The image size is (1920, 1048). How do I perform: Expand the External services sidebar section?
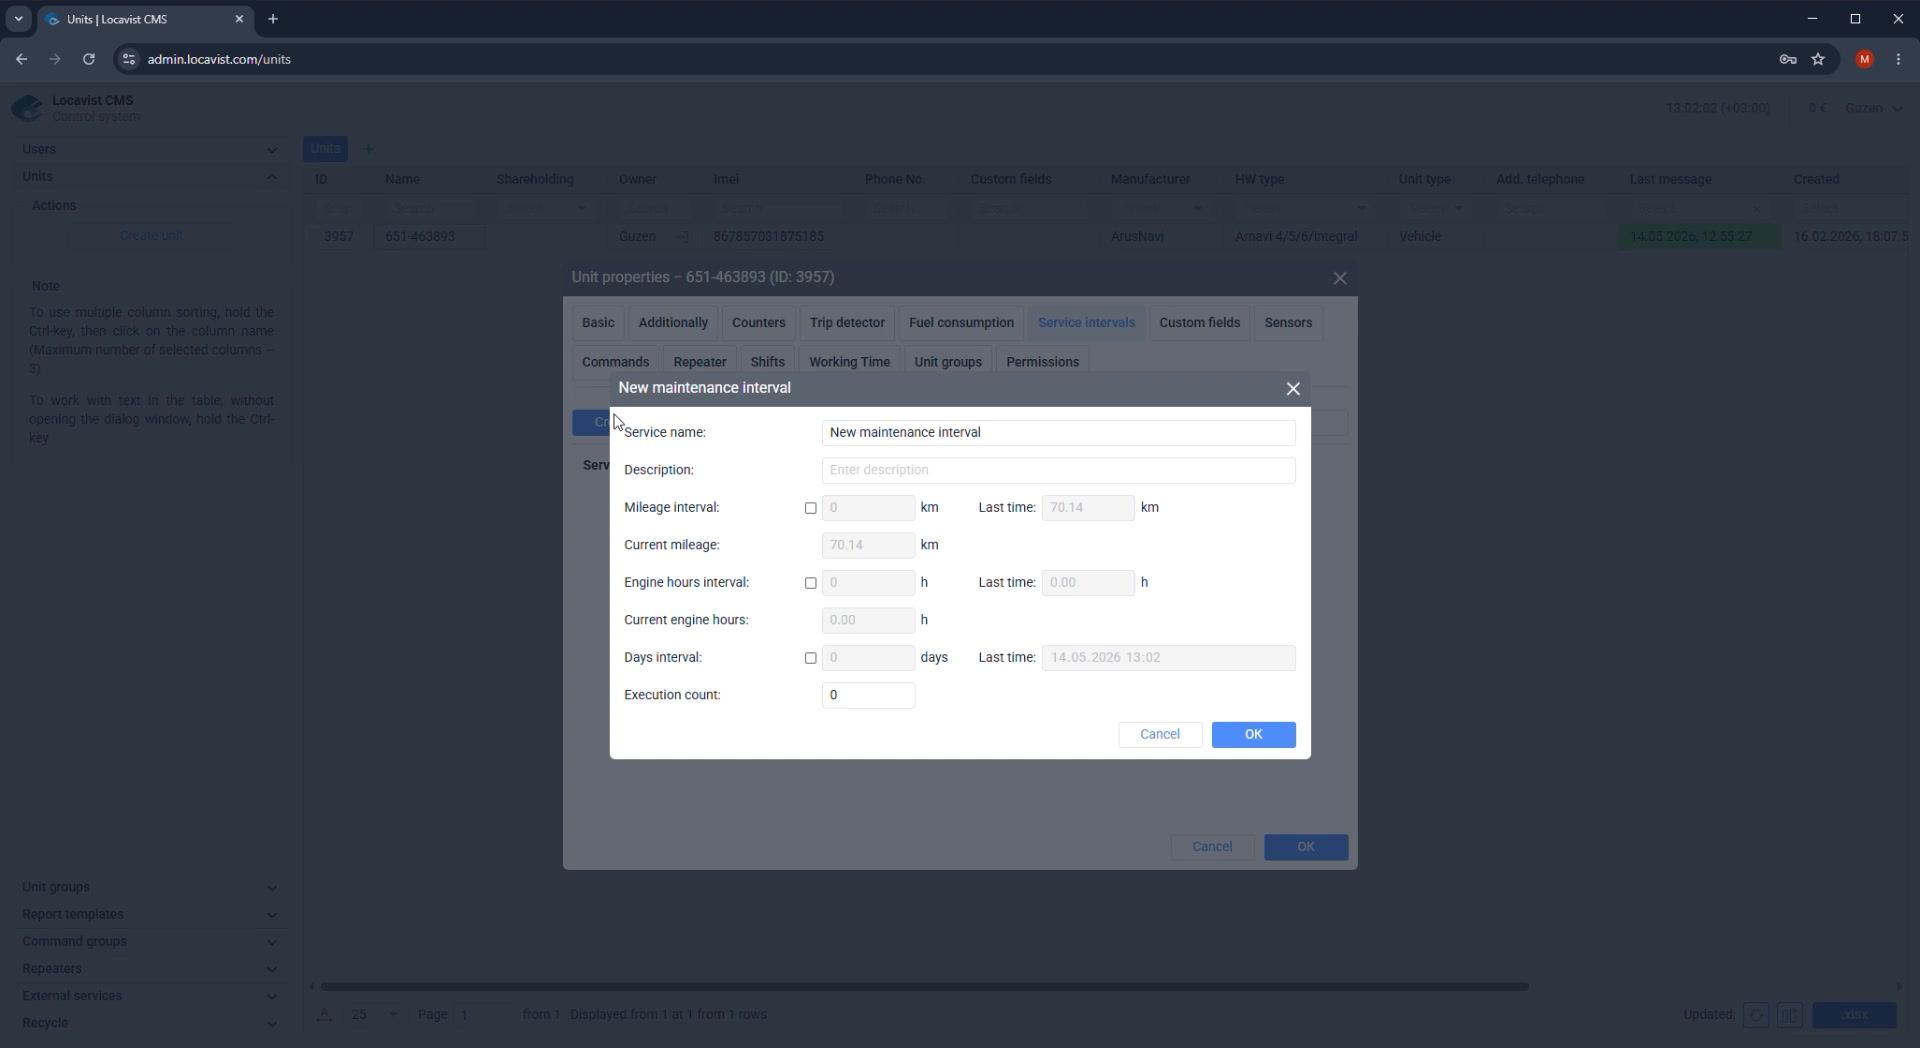(149, 995)
